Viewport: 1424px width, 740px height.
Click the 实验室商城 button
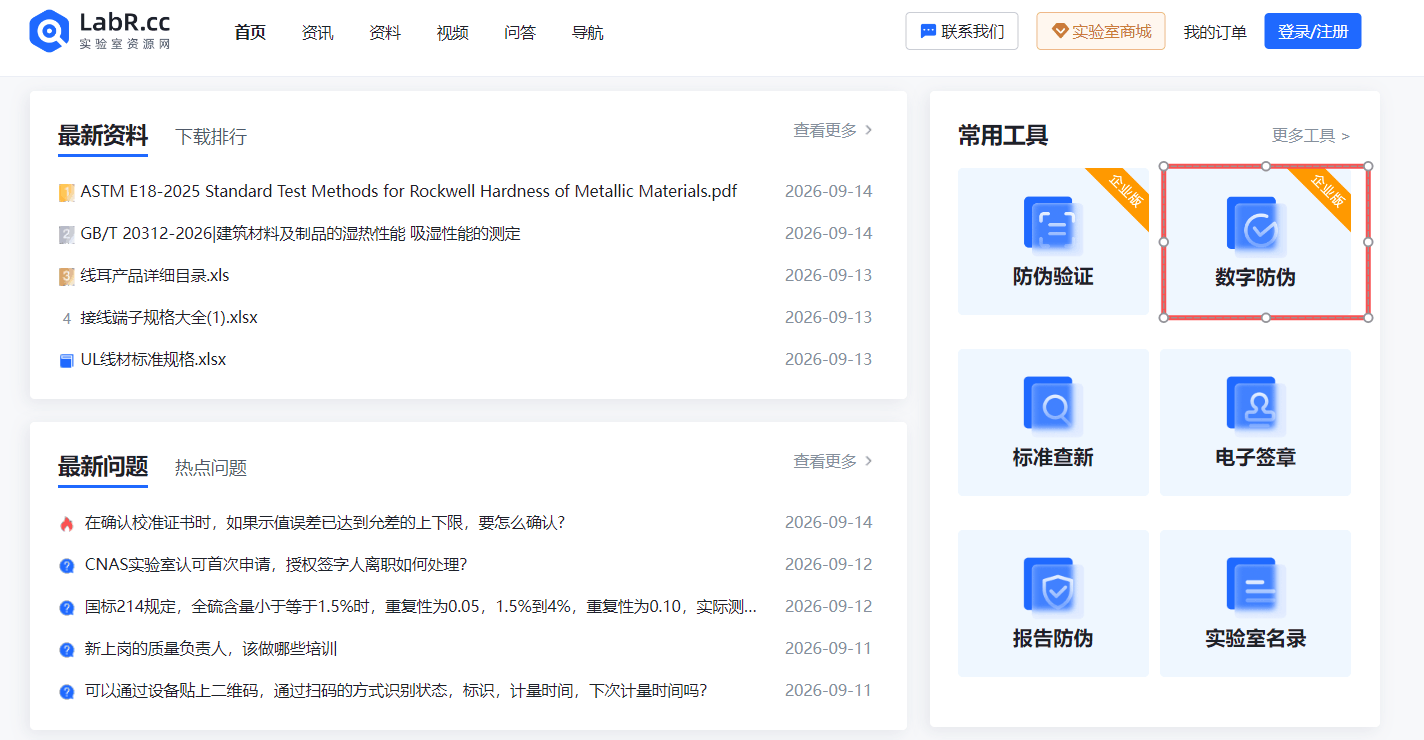click(1101, 31)
